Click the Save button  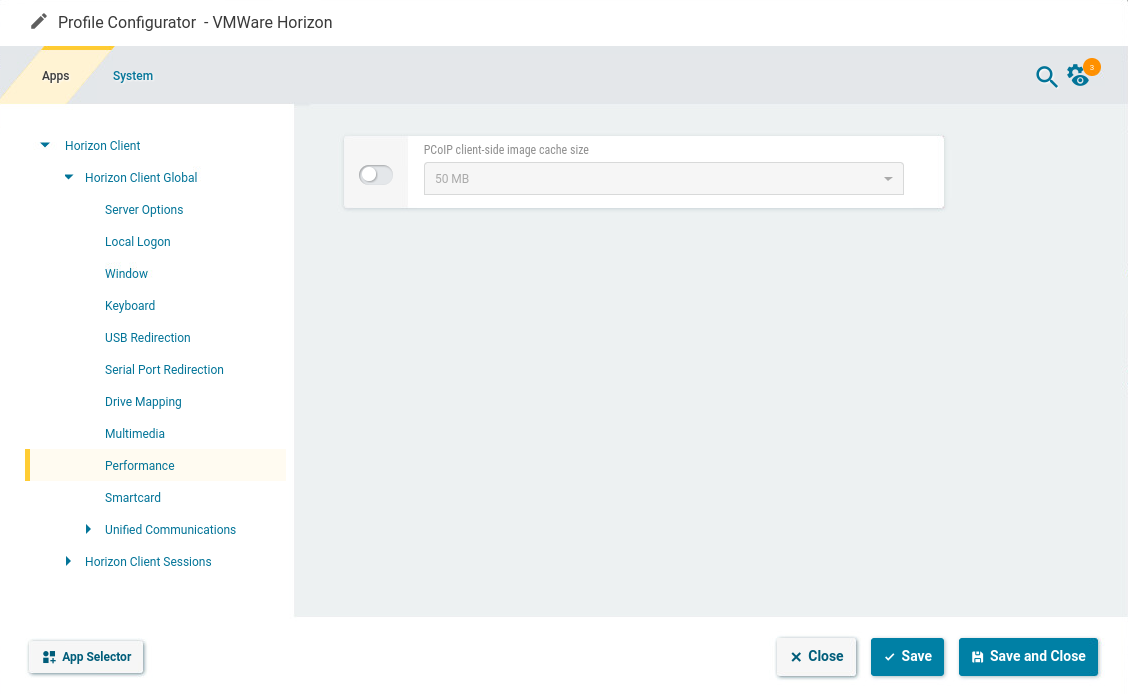[907, 657]
